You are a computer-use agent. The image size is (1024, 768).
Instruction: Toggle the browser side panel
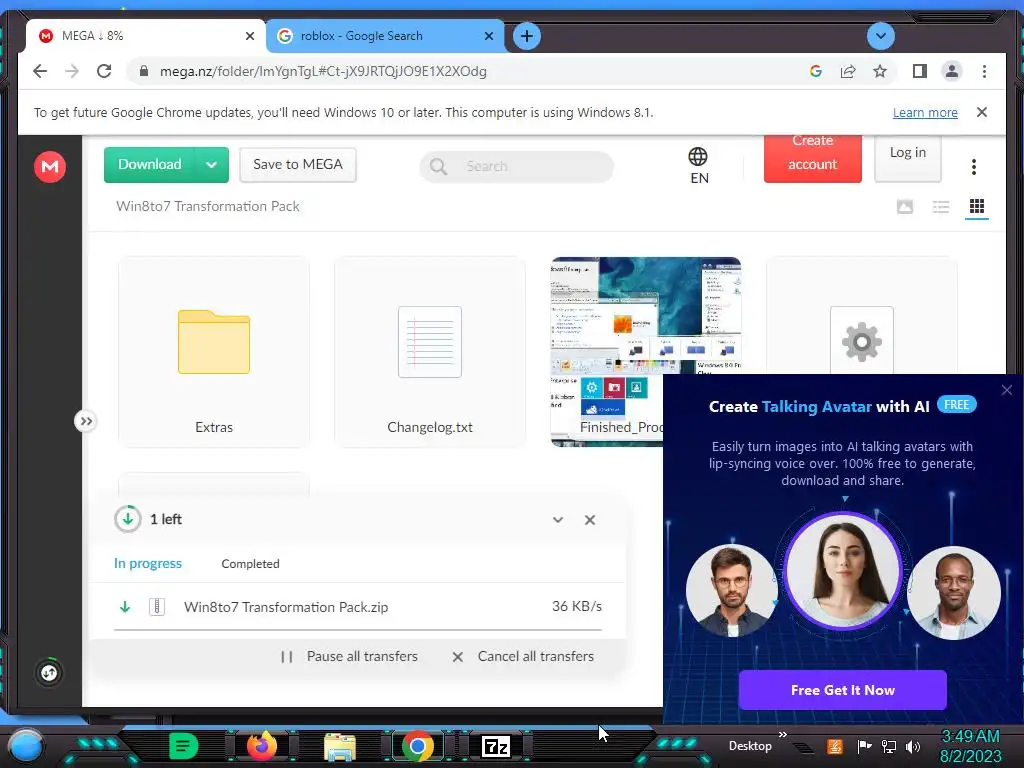pos(920,71)
